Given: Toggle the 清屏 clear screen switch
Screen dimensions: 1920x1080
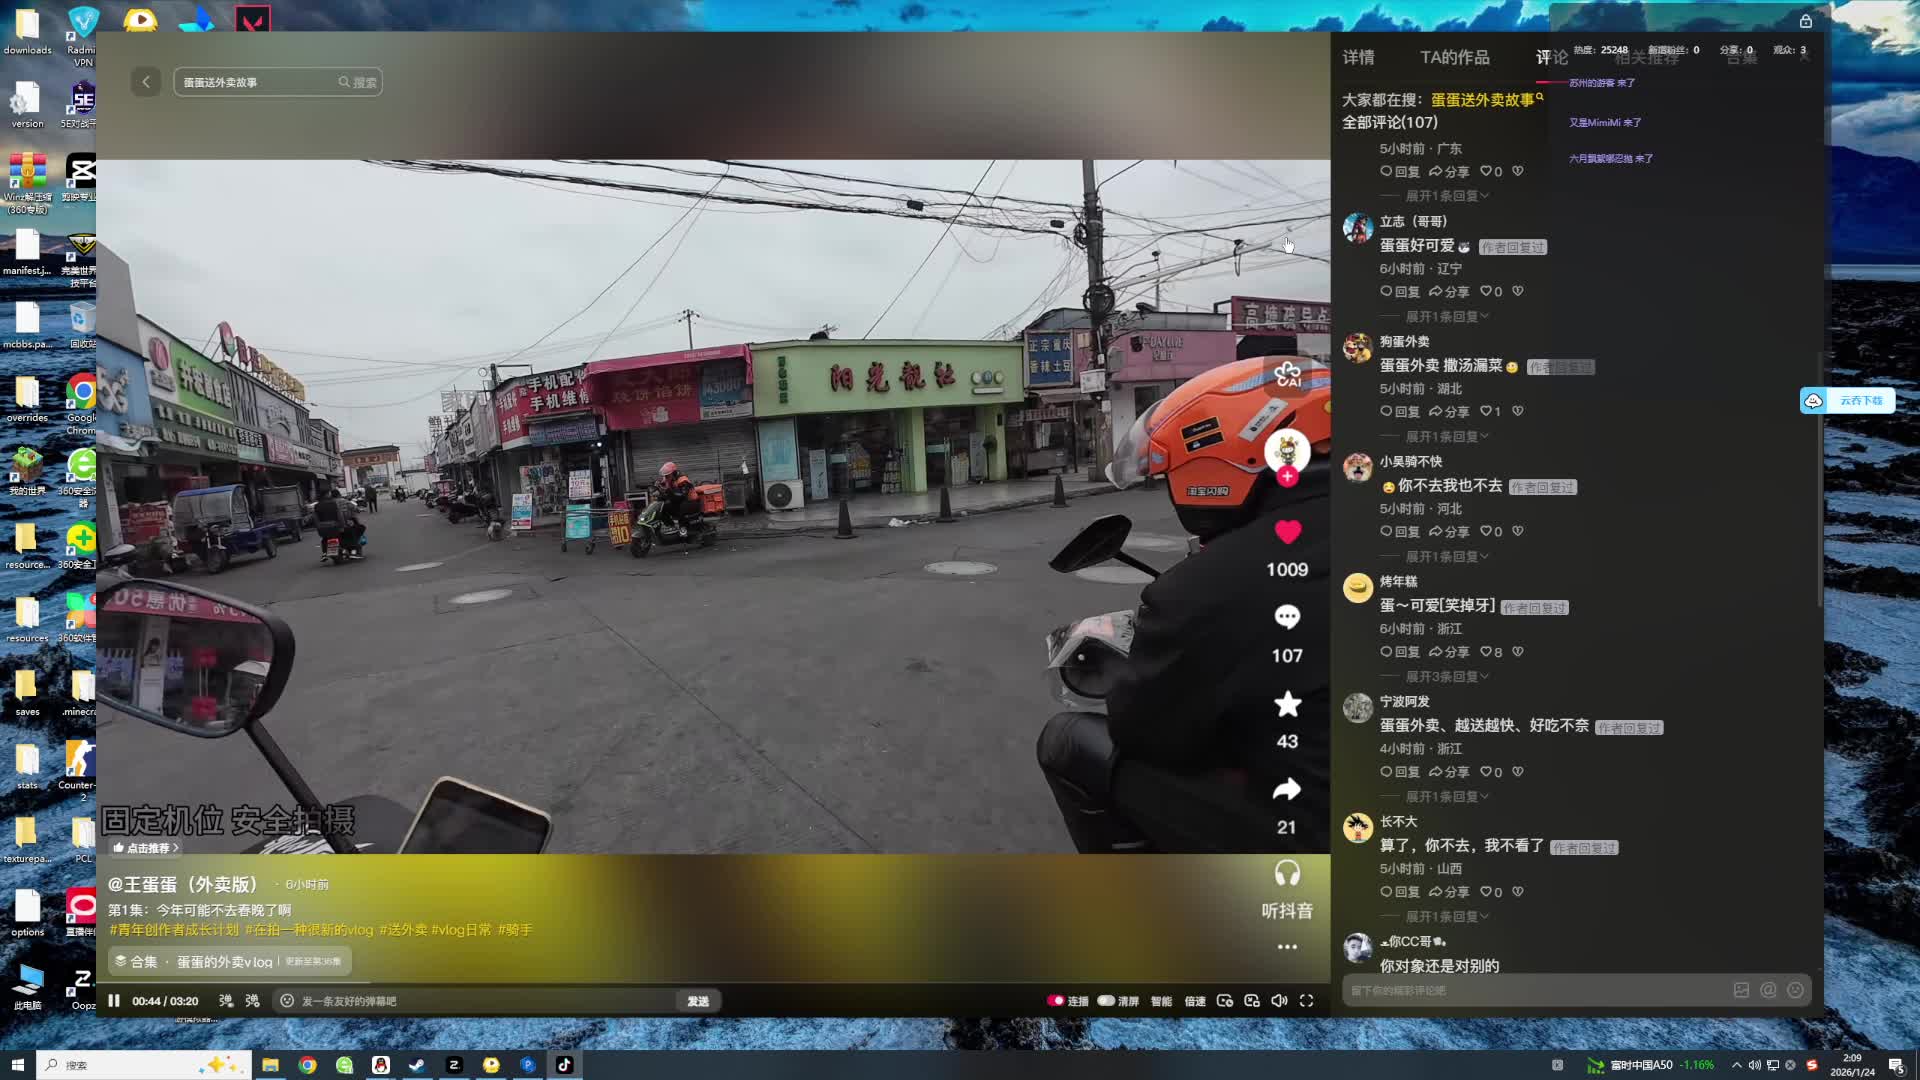Looking at the screenshot, I should (x=1107, y=1001).
